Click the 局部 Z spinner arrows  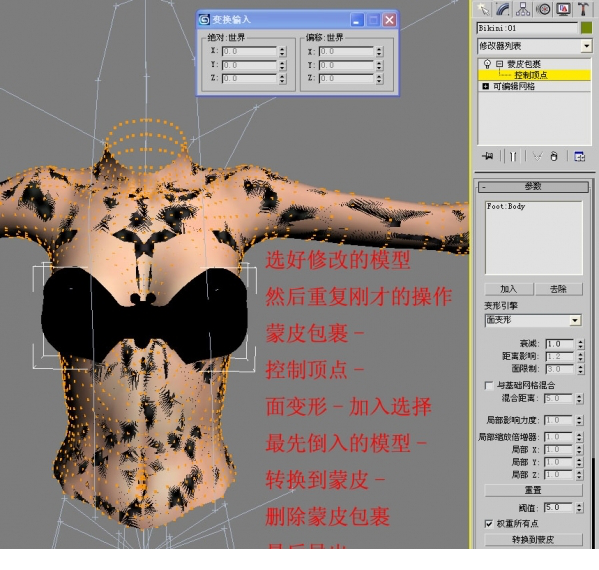(x=580, y=474)
